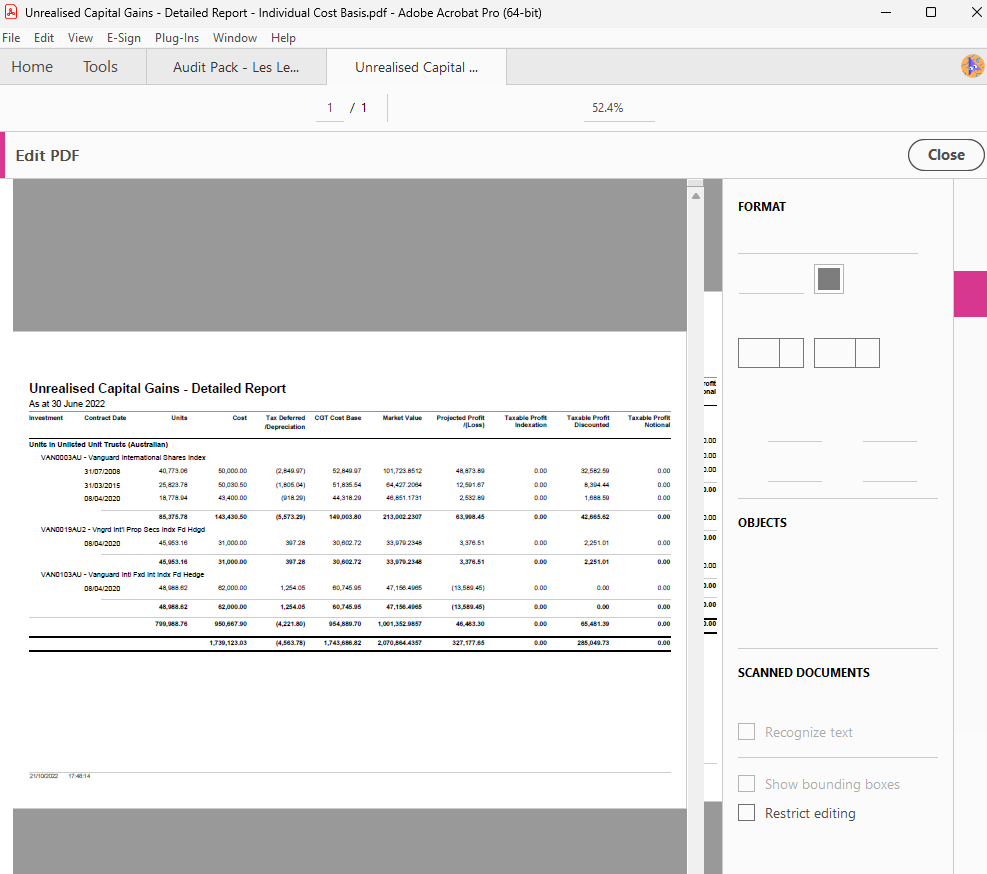Click the Recognize text checkbox
The width and height of the screenshot is (987, 874).
[746, 732]
